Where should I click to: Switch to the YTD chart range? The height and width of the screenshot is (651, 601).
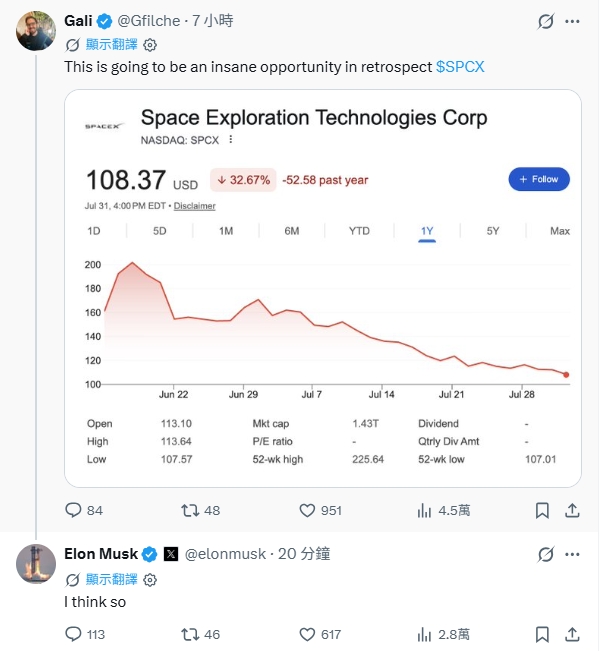tap(359, 231)
